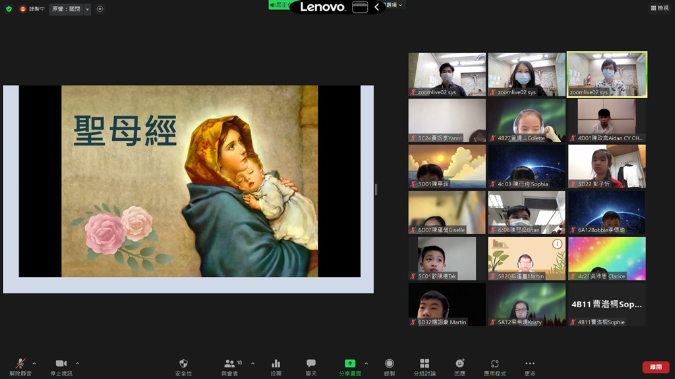Open the View layout button at top right

660,8
